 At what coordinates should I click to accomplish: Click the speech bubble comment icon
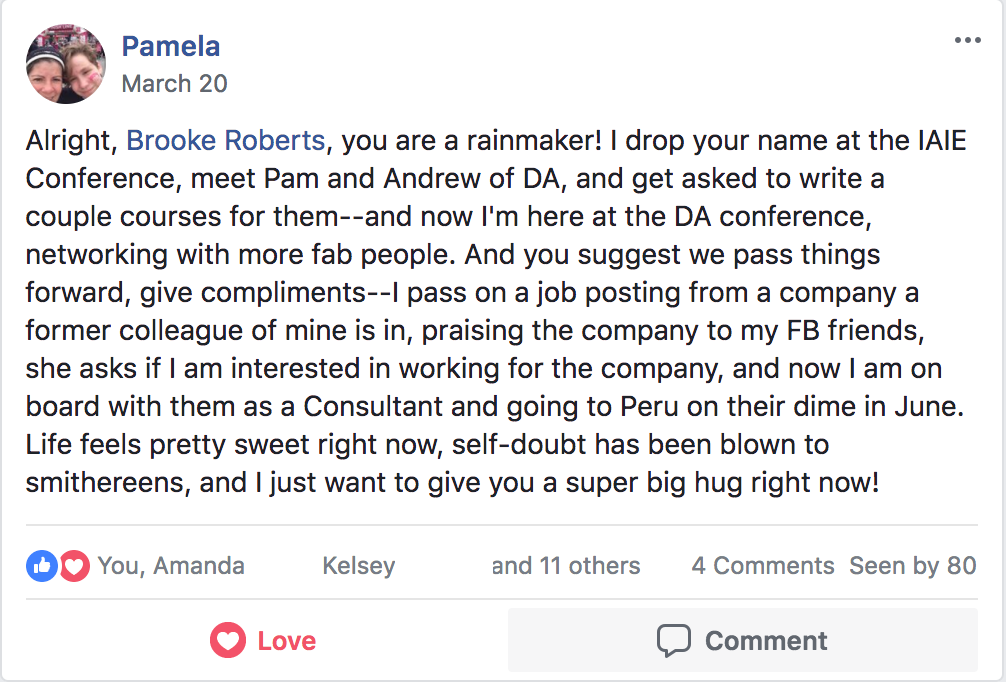(x=673, y=640)
